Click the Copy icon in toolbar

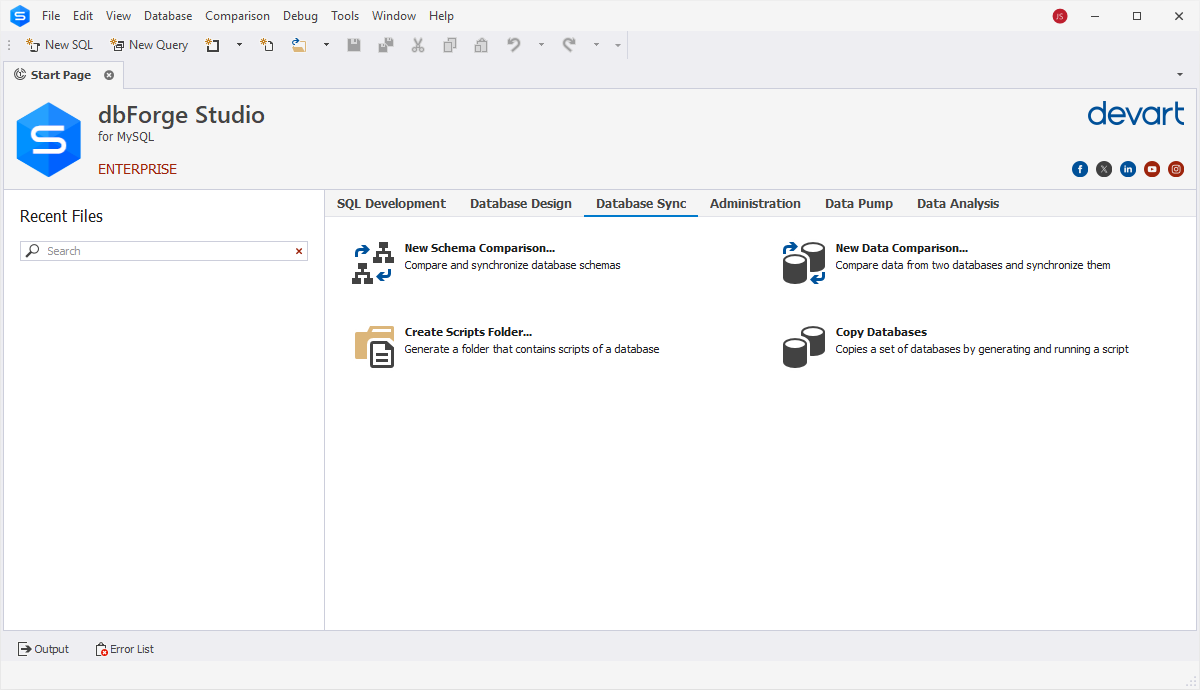450,45
